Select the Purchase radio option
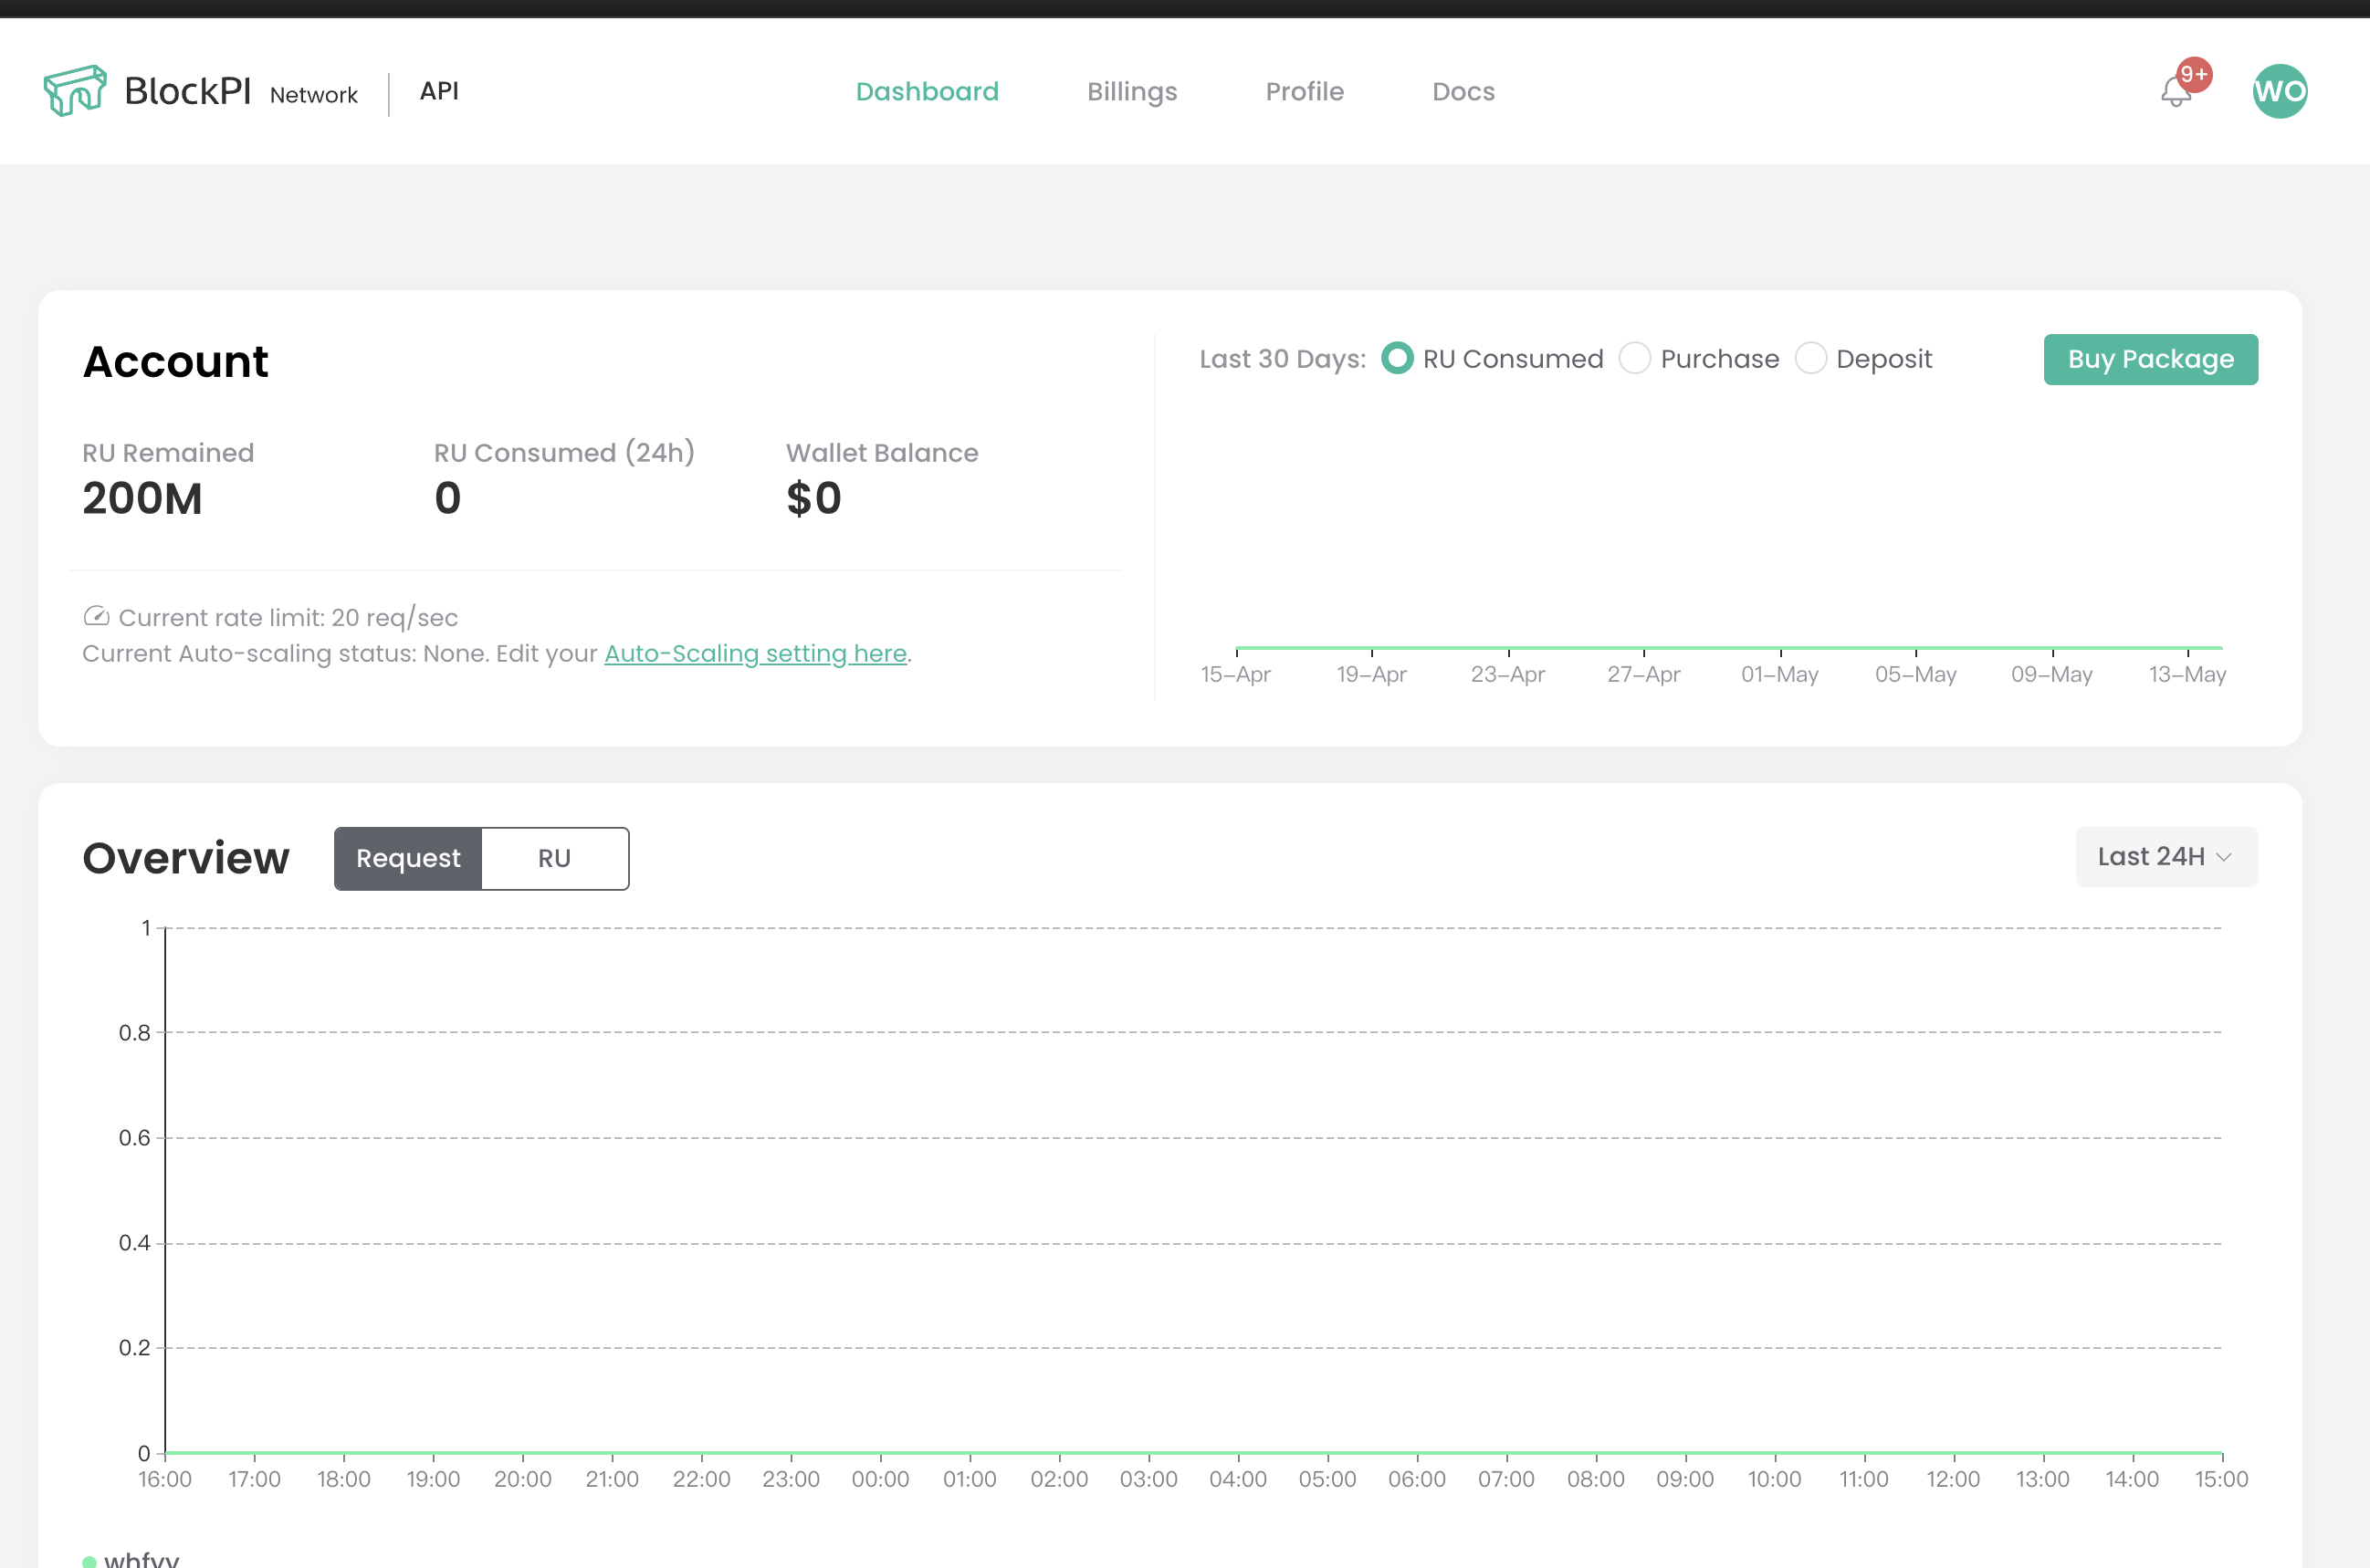Screen dimensions: 2370x1568 click(1635, 358)
